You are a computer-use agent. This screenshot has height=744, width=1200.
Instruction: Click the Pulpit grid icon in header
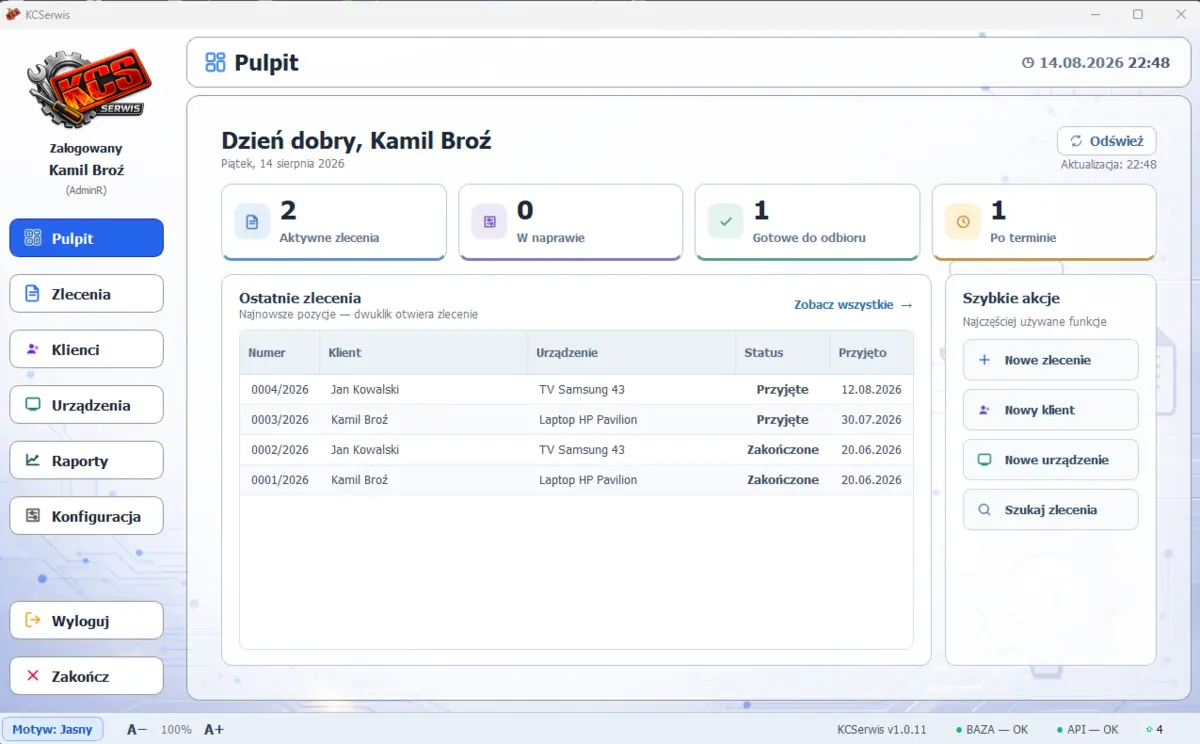coord(215,63)
